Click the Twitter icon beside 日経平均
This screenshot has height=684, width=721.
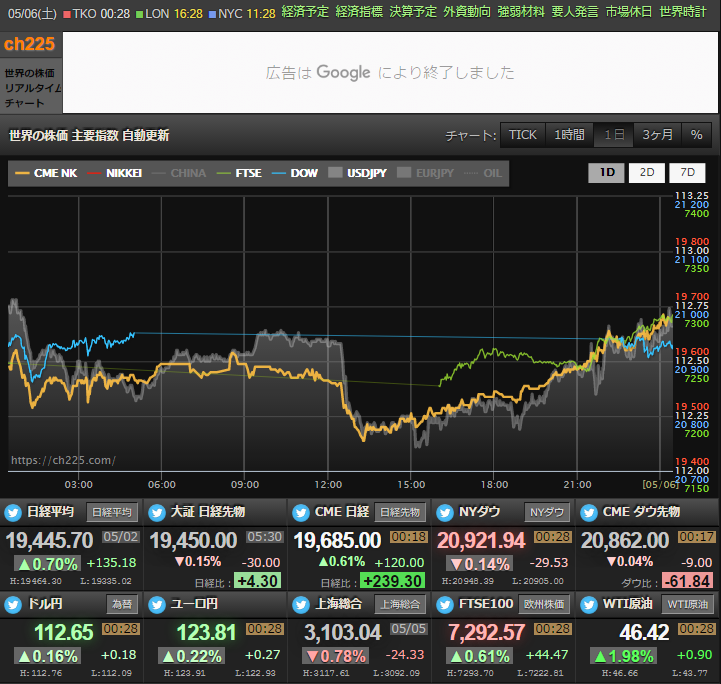(x=13, y=513)
